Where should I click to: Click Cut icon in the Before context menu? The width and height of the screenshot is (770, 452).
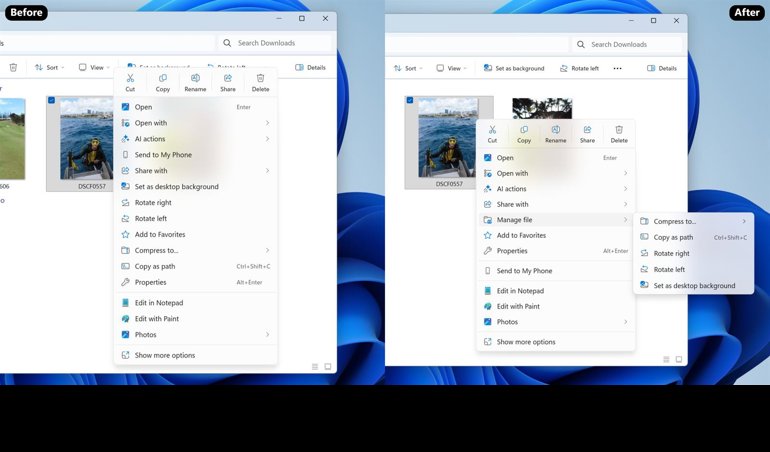pyautogui.click(x=130, y=81)
